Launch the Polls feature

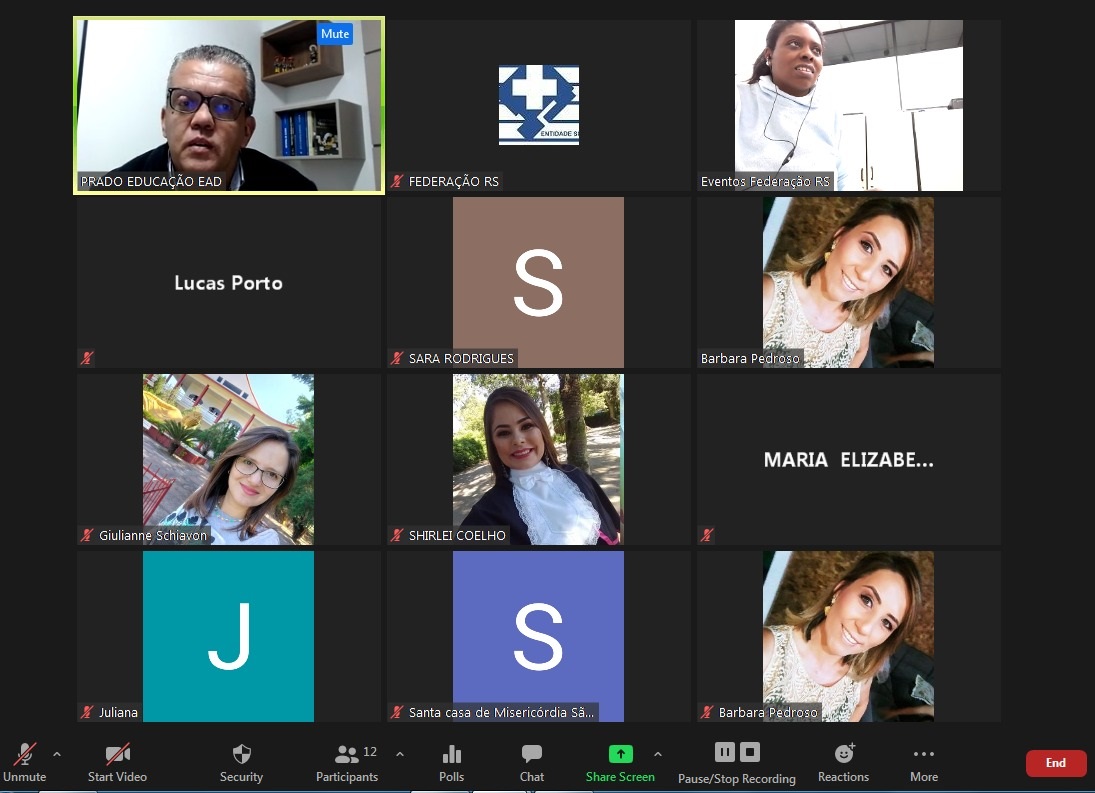(x=451, y=762)
